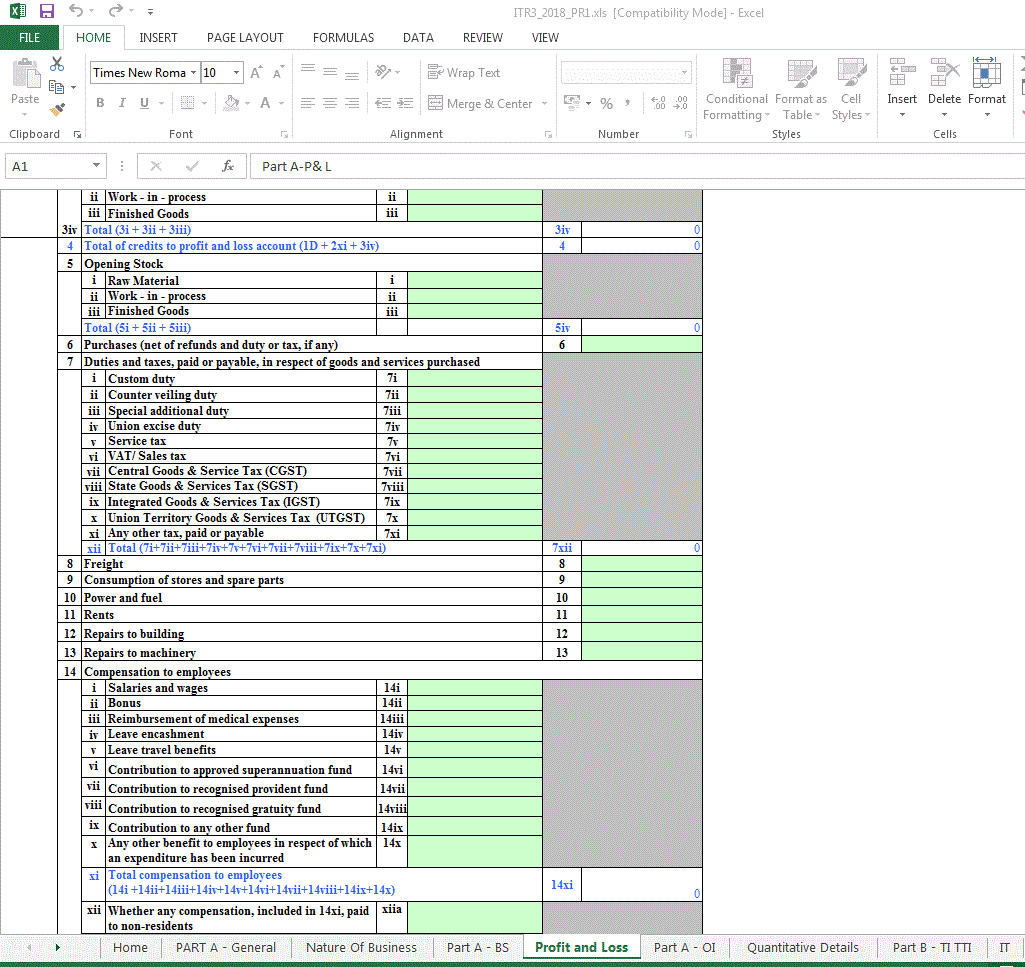The width and height of the screenshot is (1025, 967).
Task: Open the FILE tab
Action: point(29,37)
